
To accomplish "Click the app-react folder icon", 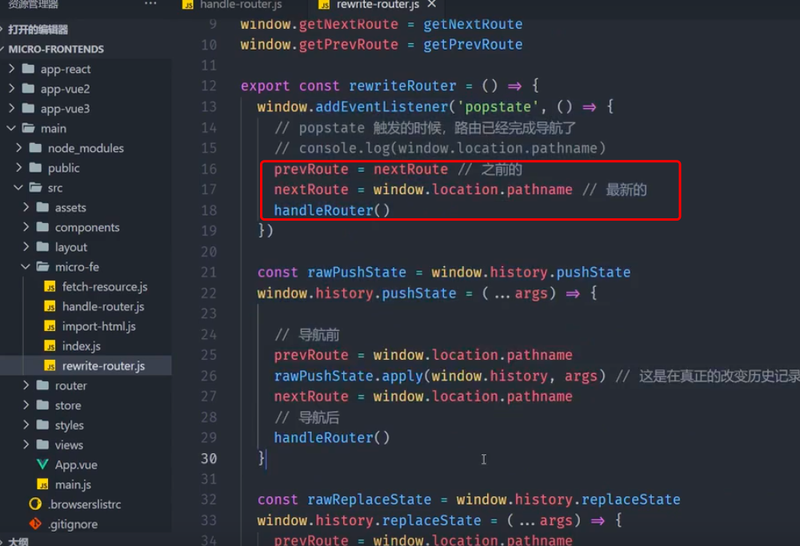I will (29, 68).
